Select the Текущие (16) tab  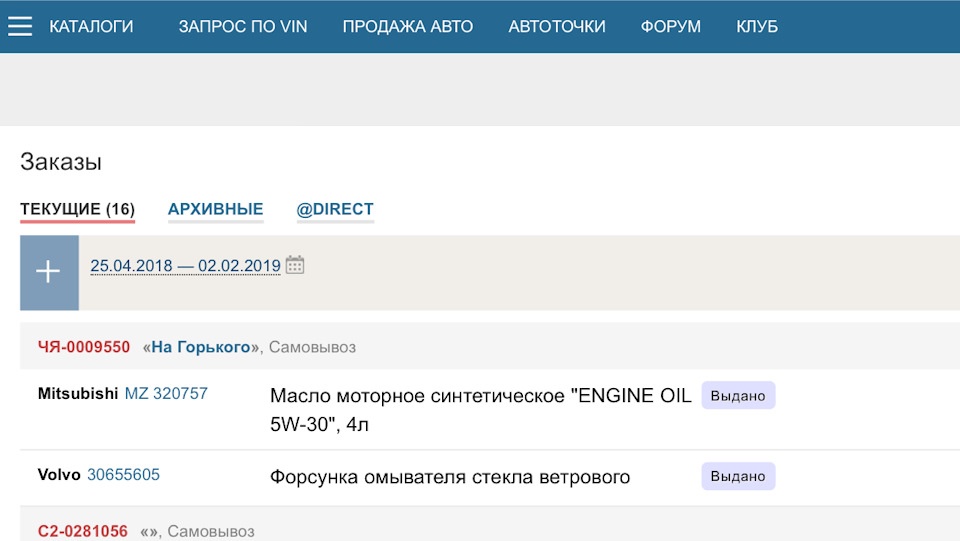77,209
